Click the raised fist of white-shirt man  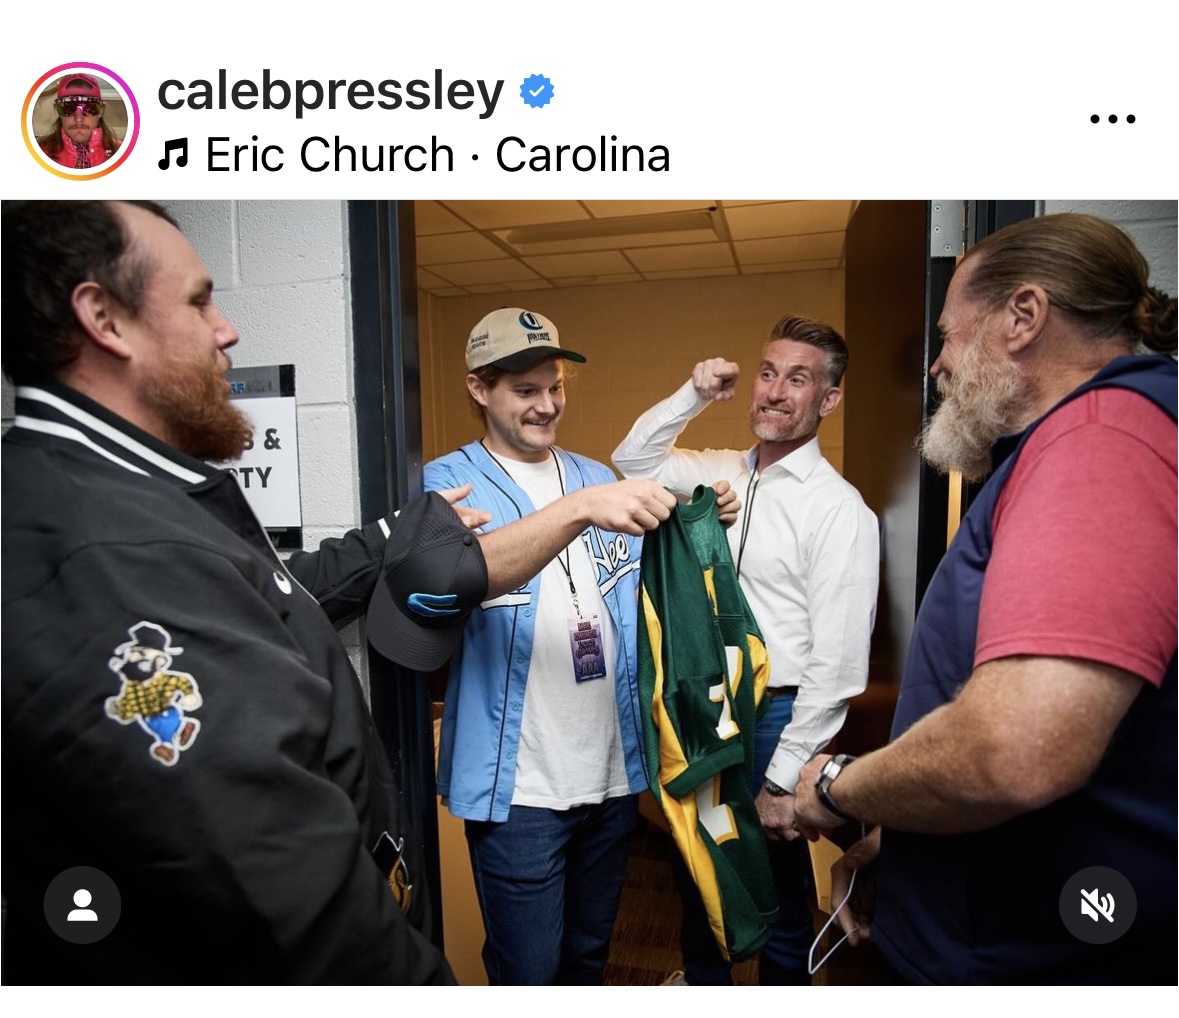click(716, 378)
